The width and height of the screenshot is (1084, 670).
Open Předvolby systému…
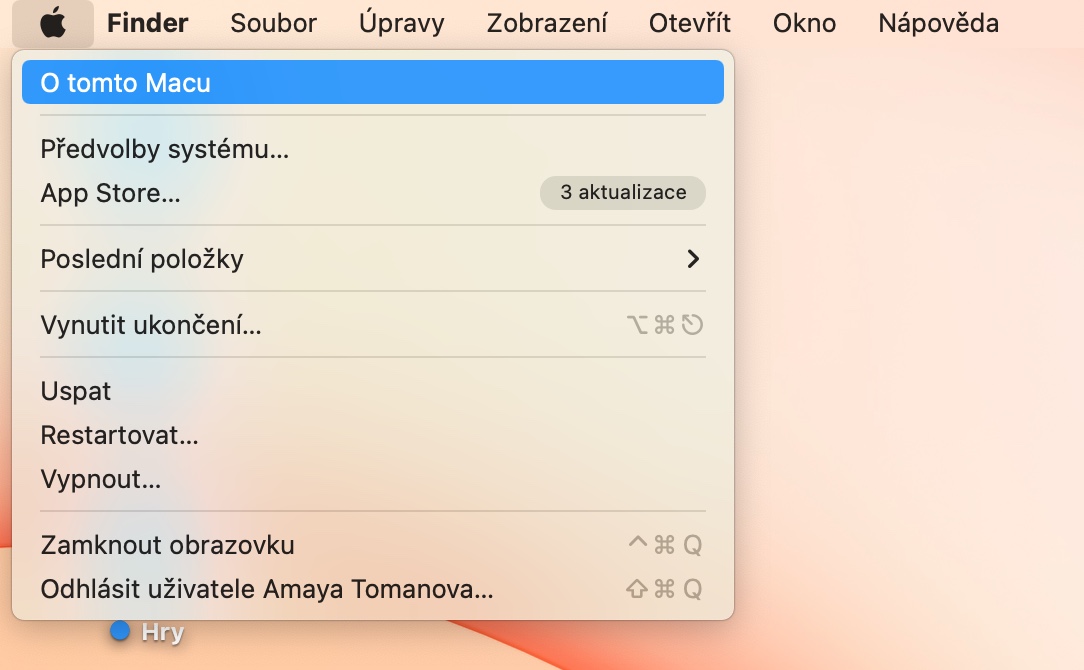[x=373, y=149]
